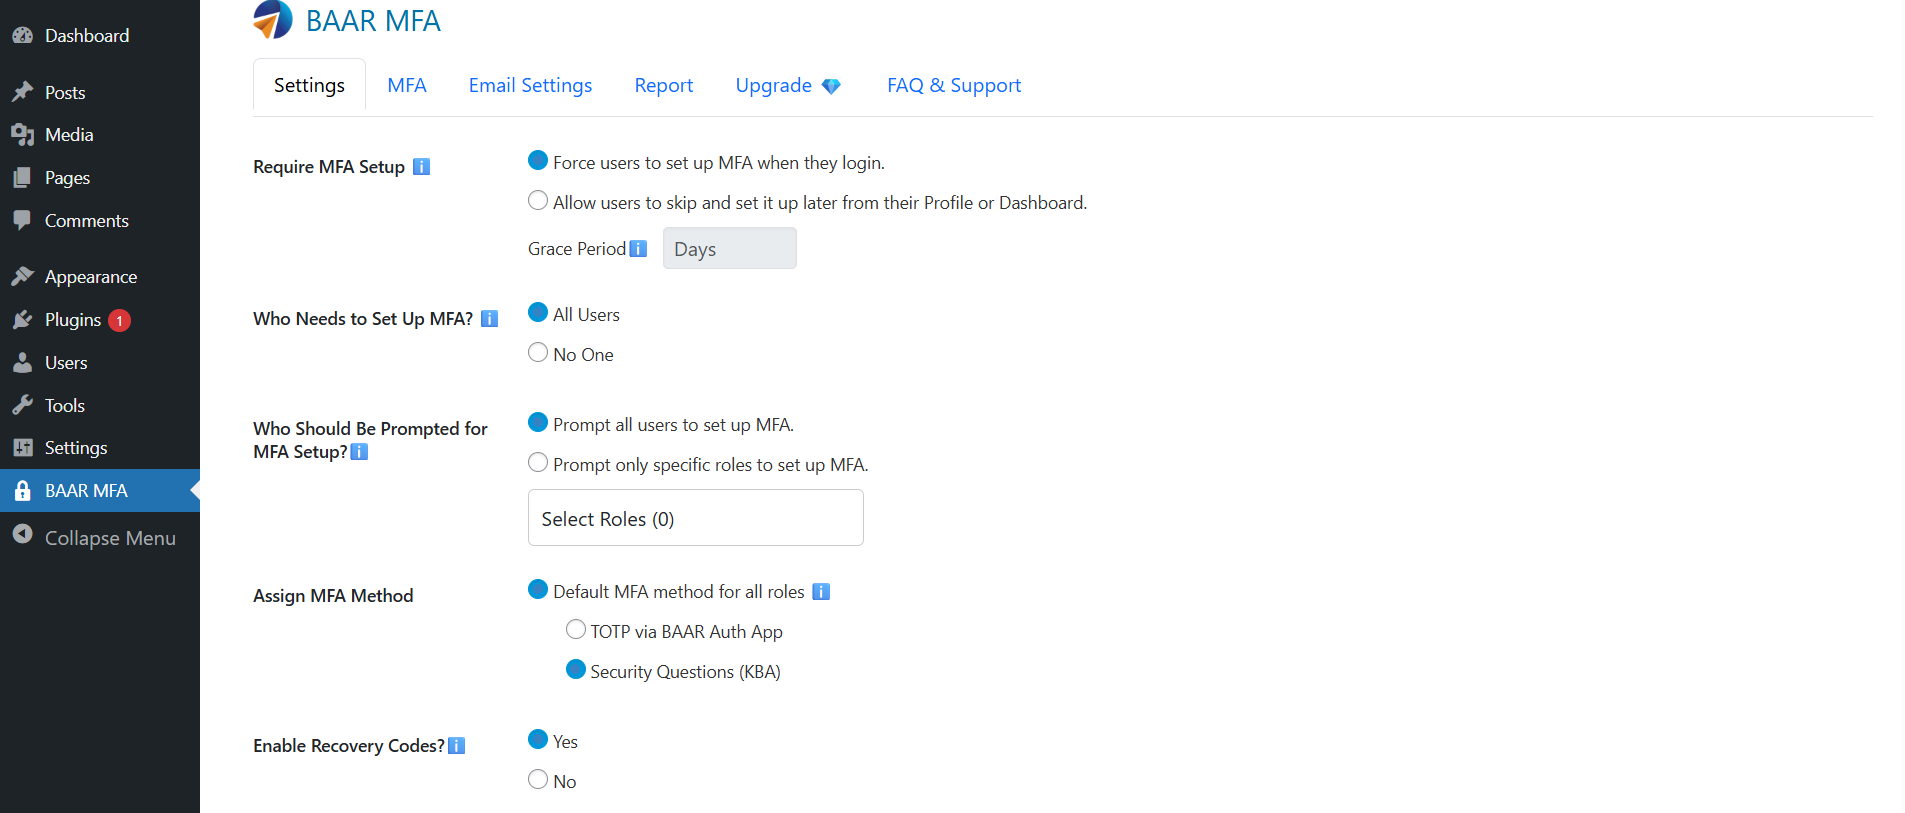
Task: Select Allow users to skip MFA setup
Action: tap(538, 201)
